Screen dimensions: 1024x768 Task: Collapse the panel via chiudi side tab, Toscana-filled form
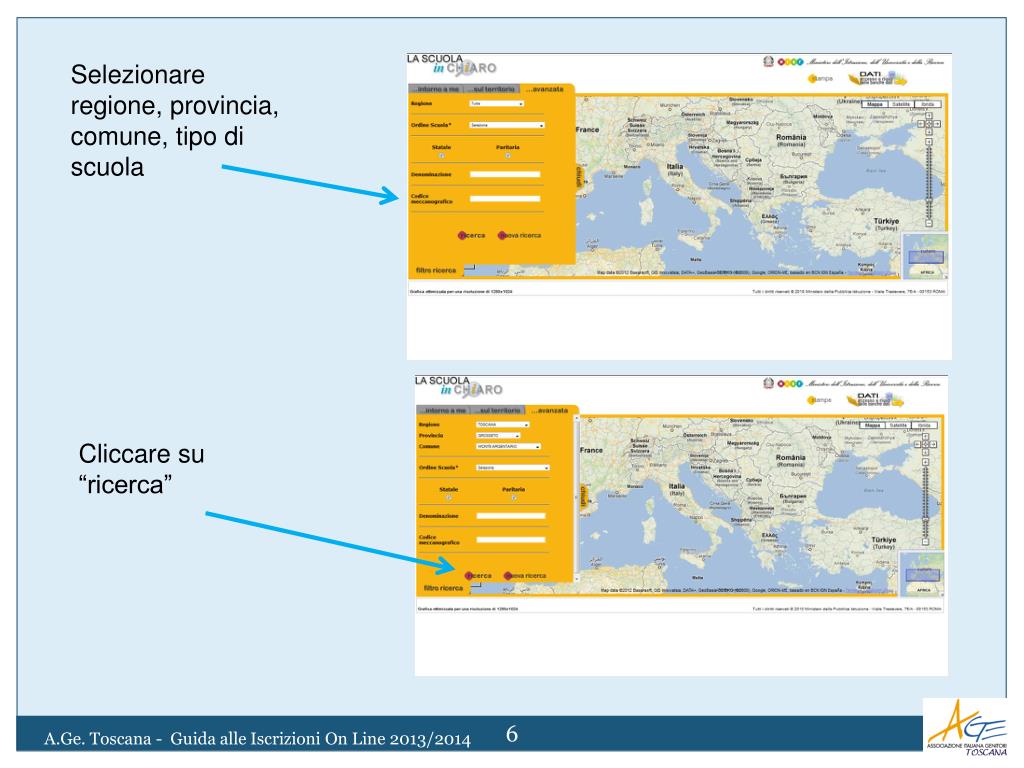coord(584,496)
